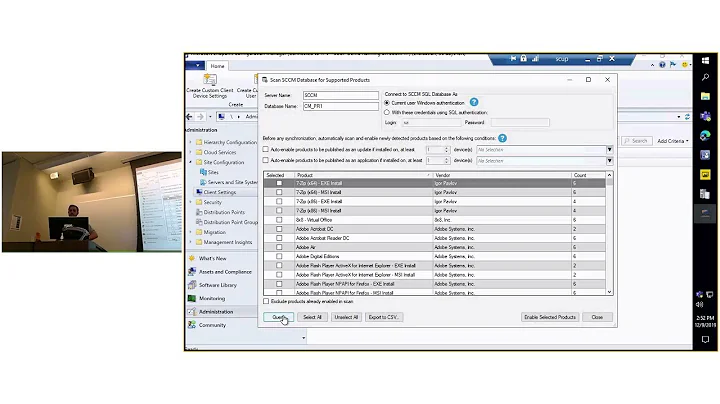Click the help icon after the scan conditions text
720x404 pixels.
coord(502,138)
